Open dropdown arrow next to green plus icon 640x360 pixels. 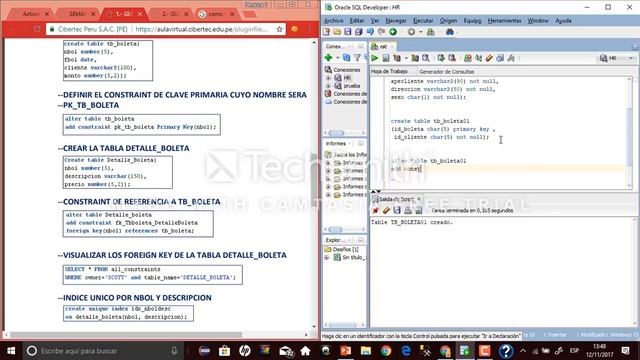coord(337,58)
